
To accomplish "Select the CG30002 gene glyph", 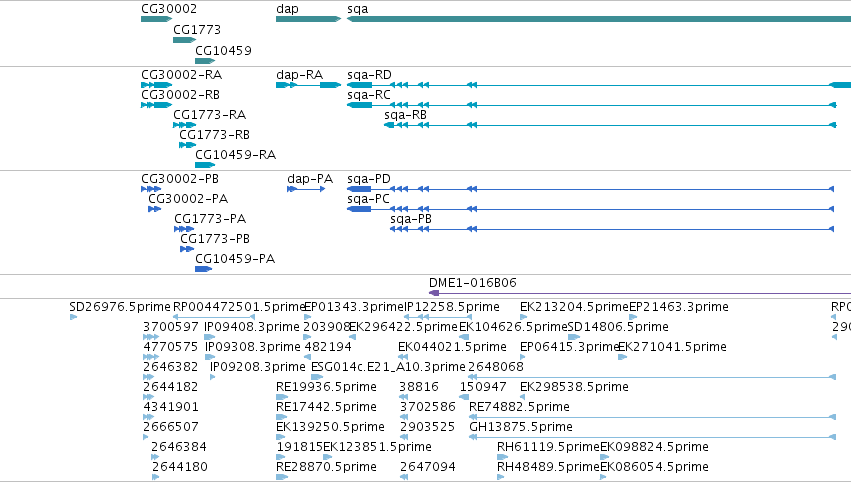I will coord(156,19).
